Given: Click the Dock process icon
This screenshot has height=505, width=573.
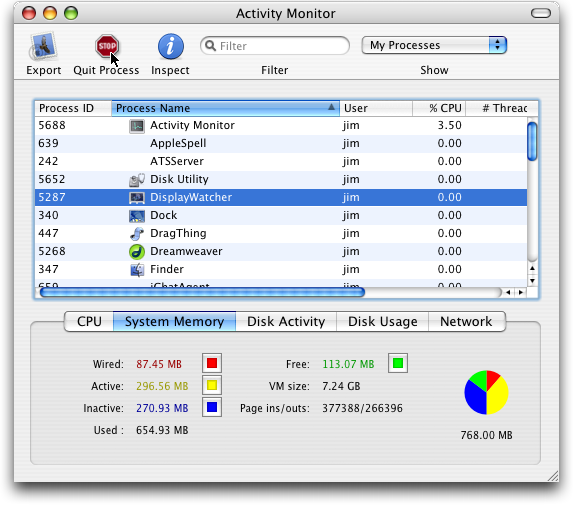Looking at the screenshot, I should click(x=137, y=216).
